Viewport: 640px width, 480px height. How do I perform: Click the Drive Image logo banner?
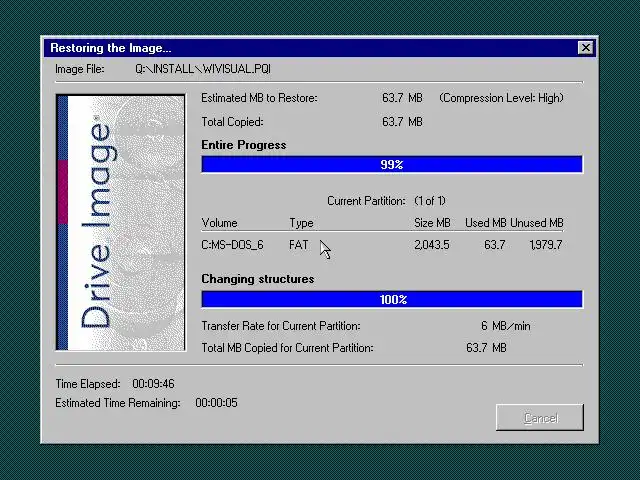[x=120, y=222]
